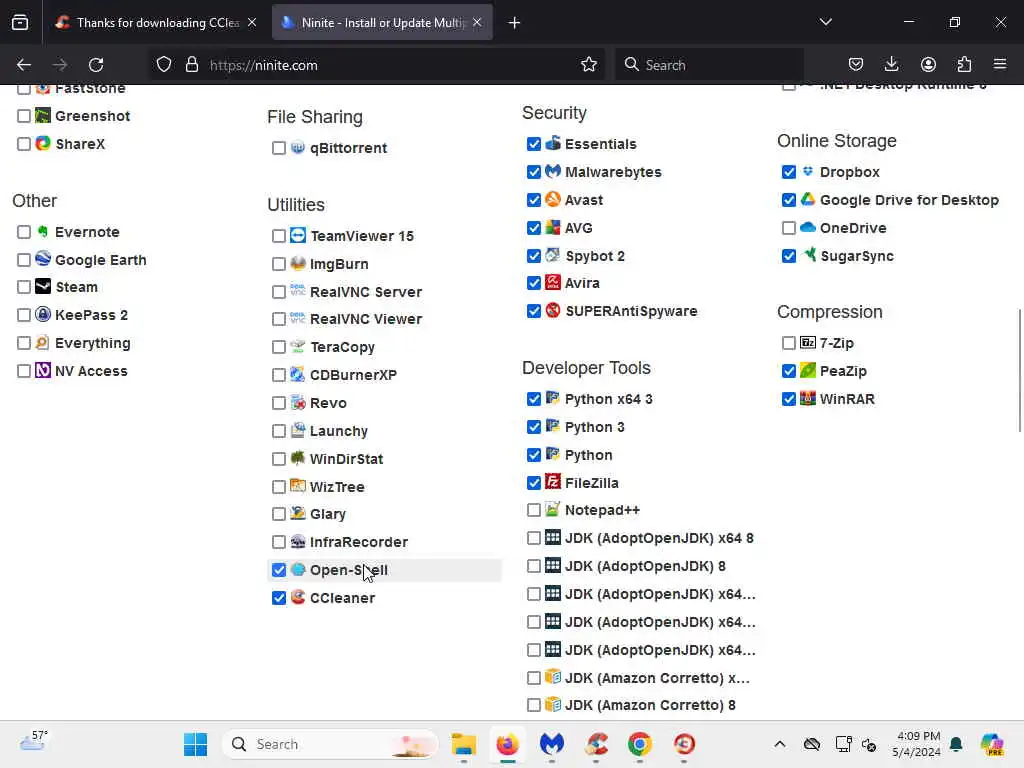This screenshot has height=768, width=1024.
Task: Click the notification bell in system tray
Action: (x=956, y=744)
